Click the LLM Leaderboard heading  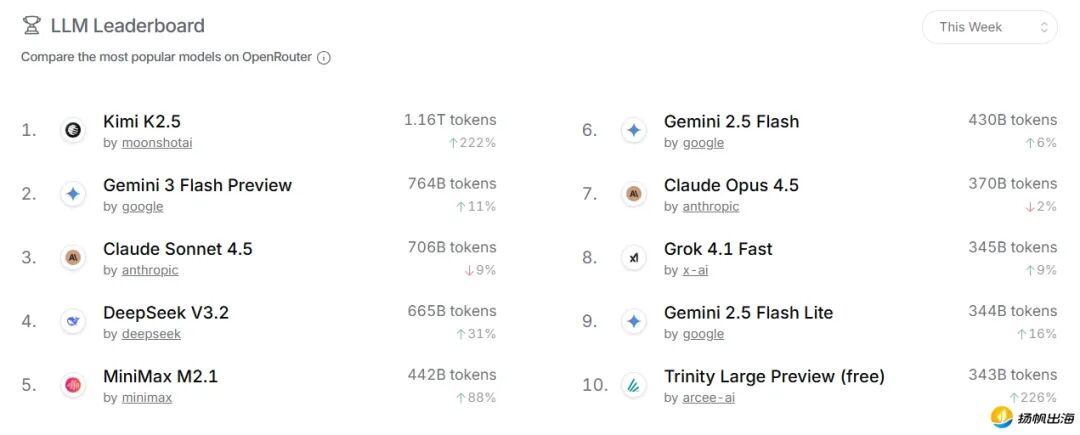click(x=127, y=26)
